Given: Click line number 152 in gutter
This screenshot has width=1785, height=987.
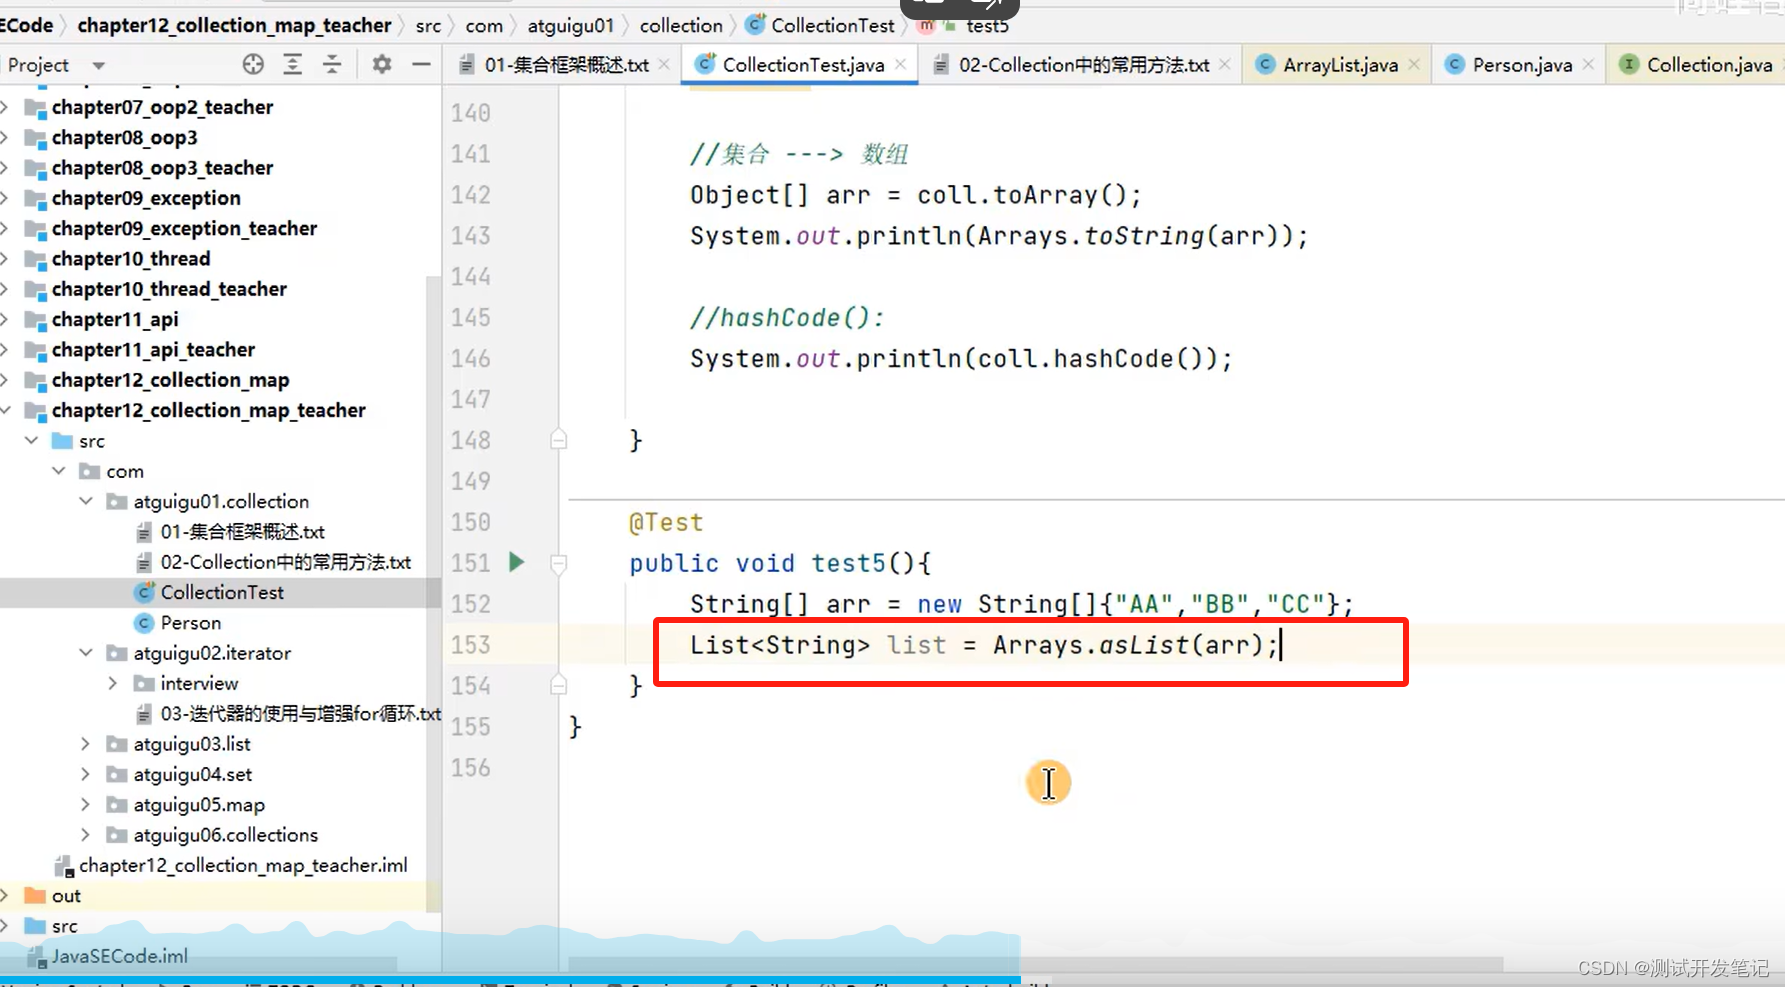Looking at the screenshot, I should [470, 604].
